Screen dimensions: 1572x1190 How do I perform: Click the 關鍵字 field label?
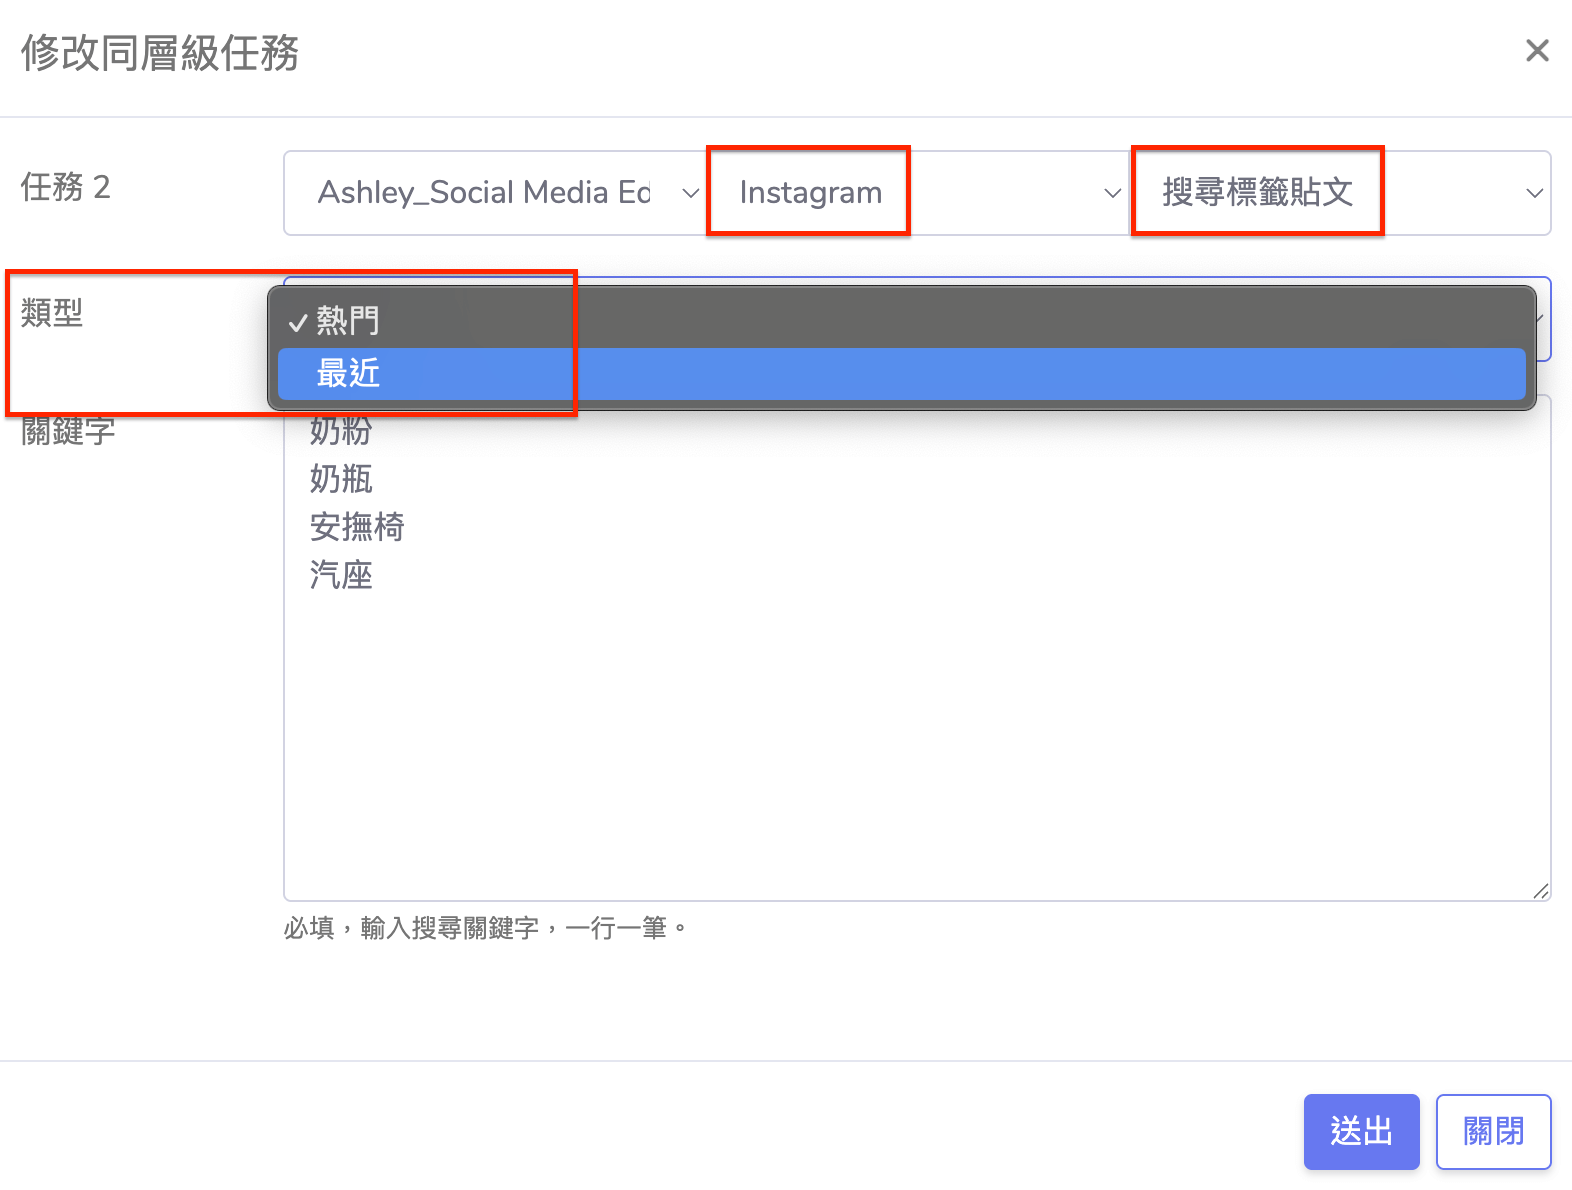point(68,431)
